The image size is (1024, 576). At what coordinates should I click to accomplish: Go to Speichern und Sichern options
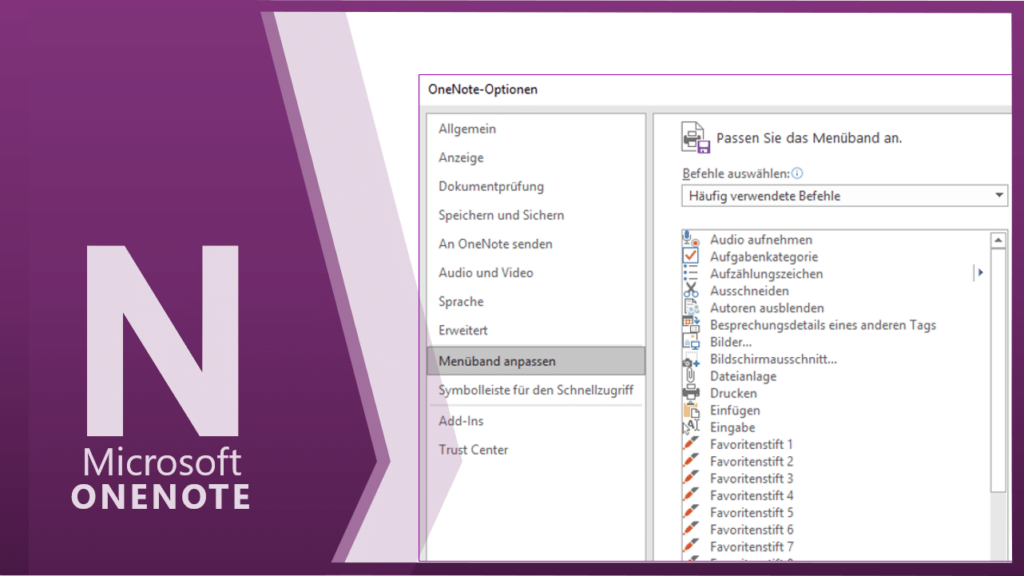(x=501, y=215)
